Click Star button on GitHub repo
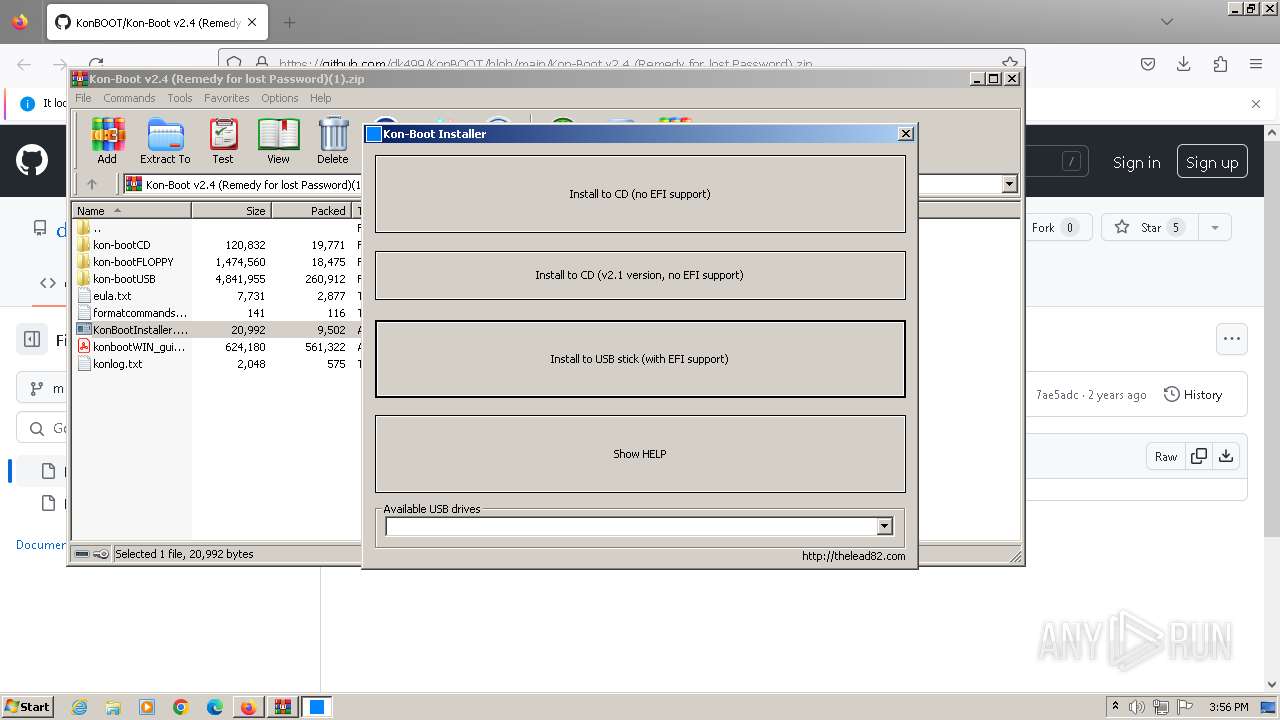 pyautogui.click(x=1151, y=228)
